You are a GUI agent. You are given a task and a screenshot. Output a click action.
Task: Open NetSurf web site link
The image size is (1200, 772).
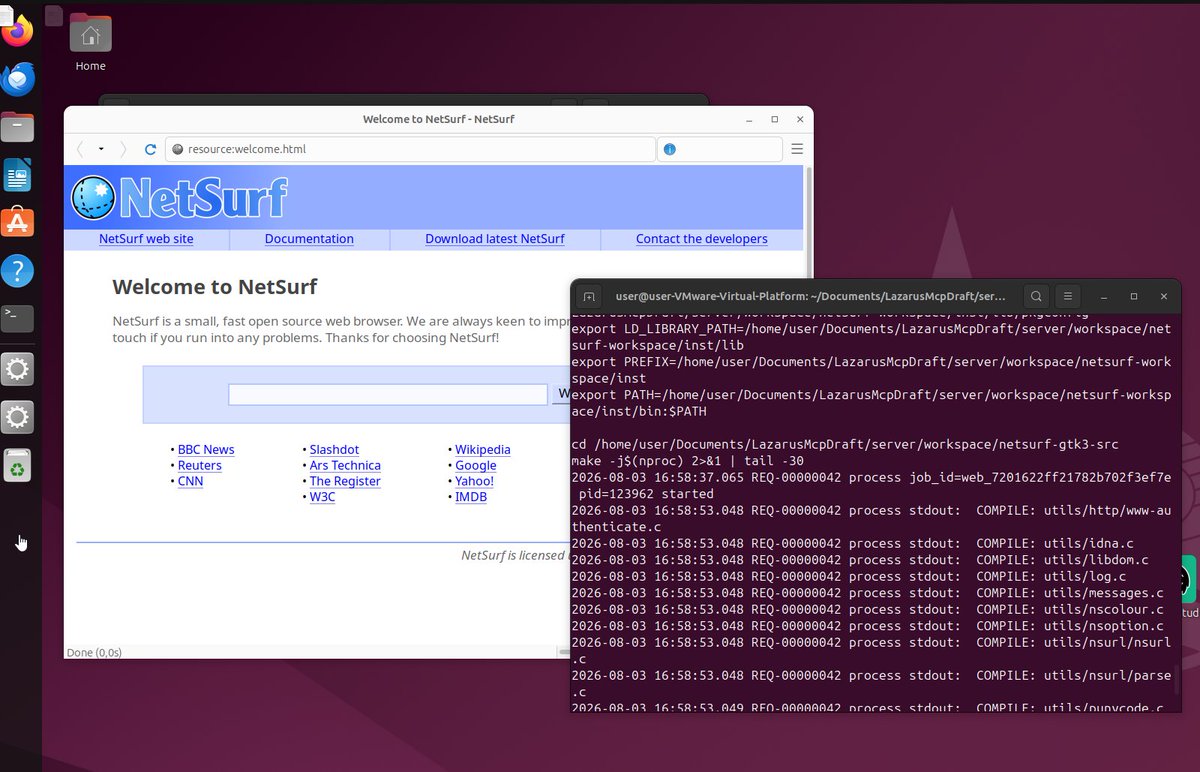click(146, 239)
